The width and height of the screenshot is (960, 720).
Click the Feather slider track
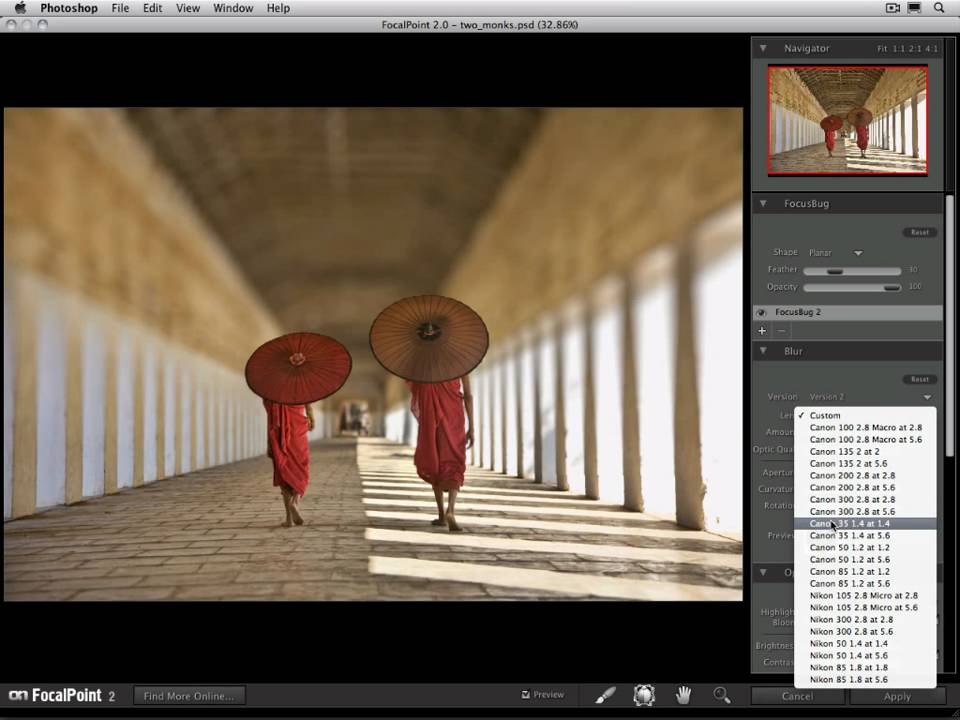pyautogui.click(x=852, y=271)
